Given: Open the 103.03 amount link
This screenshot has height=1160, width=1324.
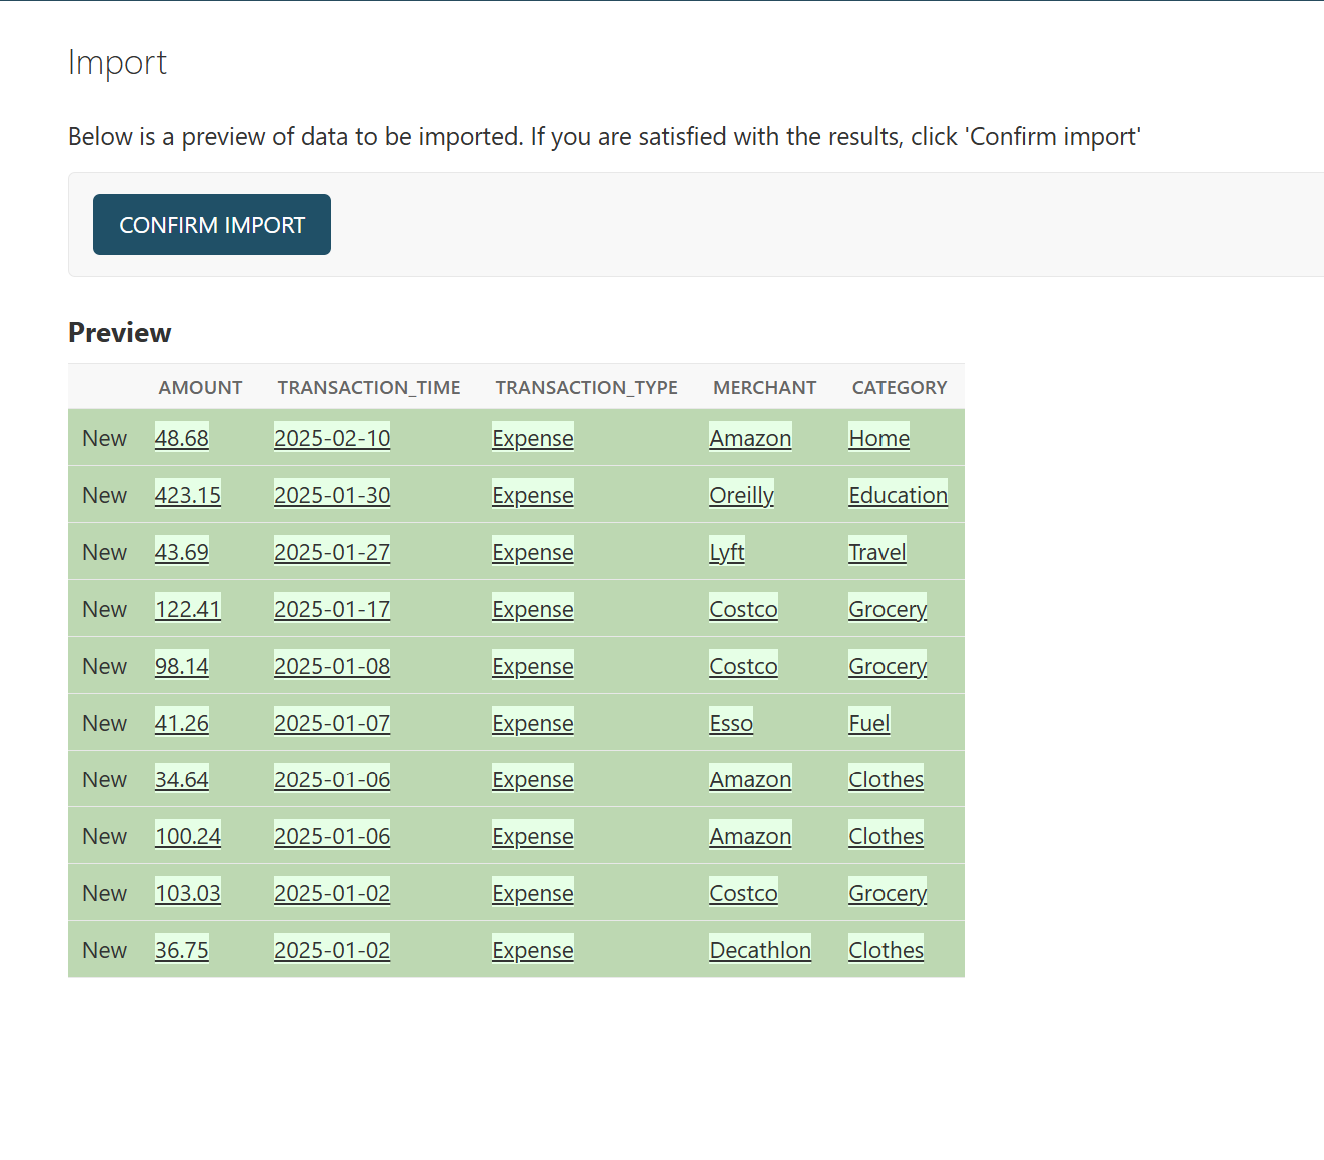Looking at the screenshot, I should pos(188,893).
